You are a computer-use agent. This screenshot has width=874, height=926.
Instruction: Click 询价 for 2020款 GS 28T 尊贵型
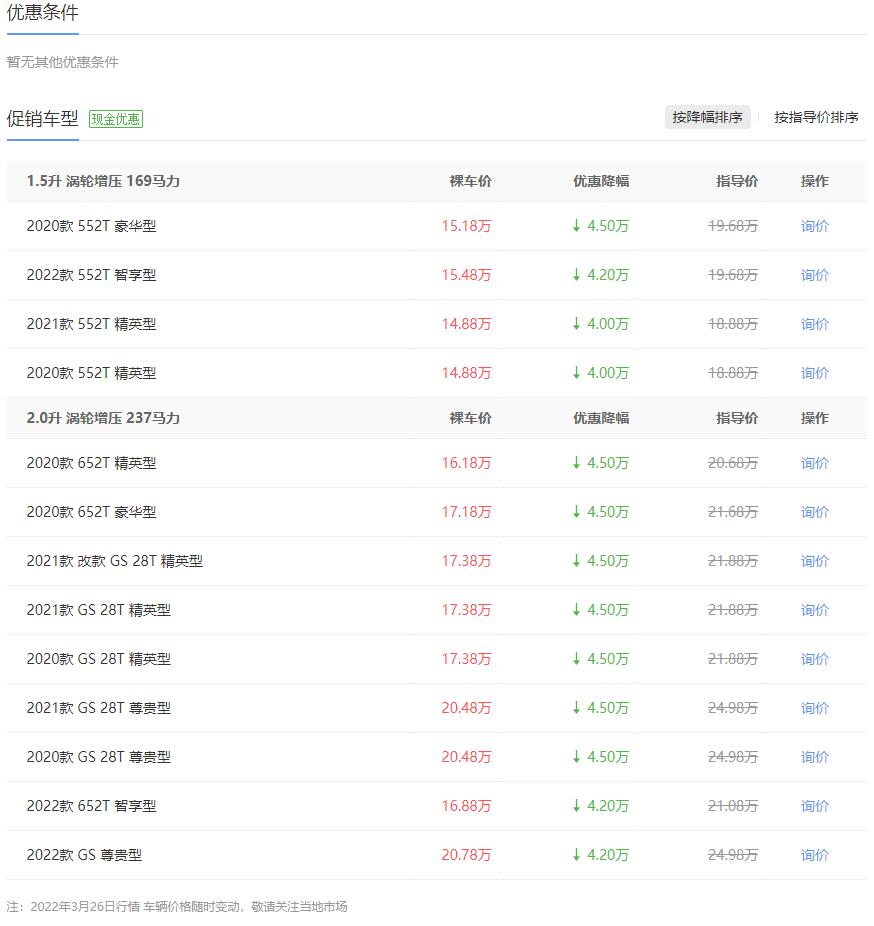pos(814,757)
